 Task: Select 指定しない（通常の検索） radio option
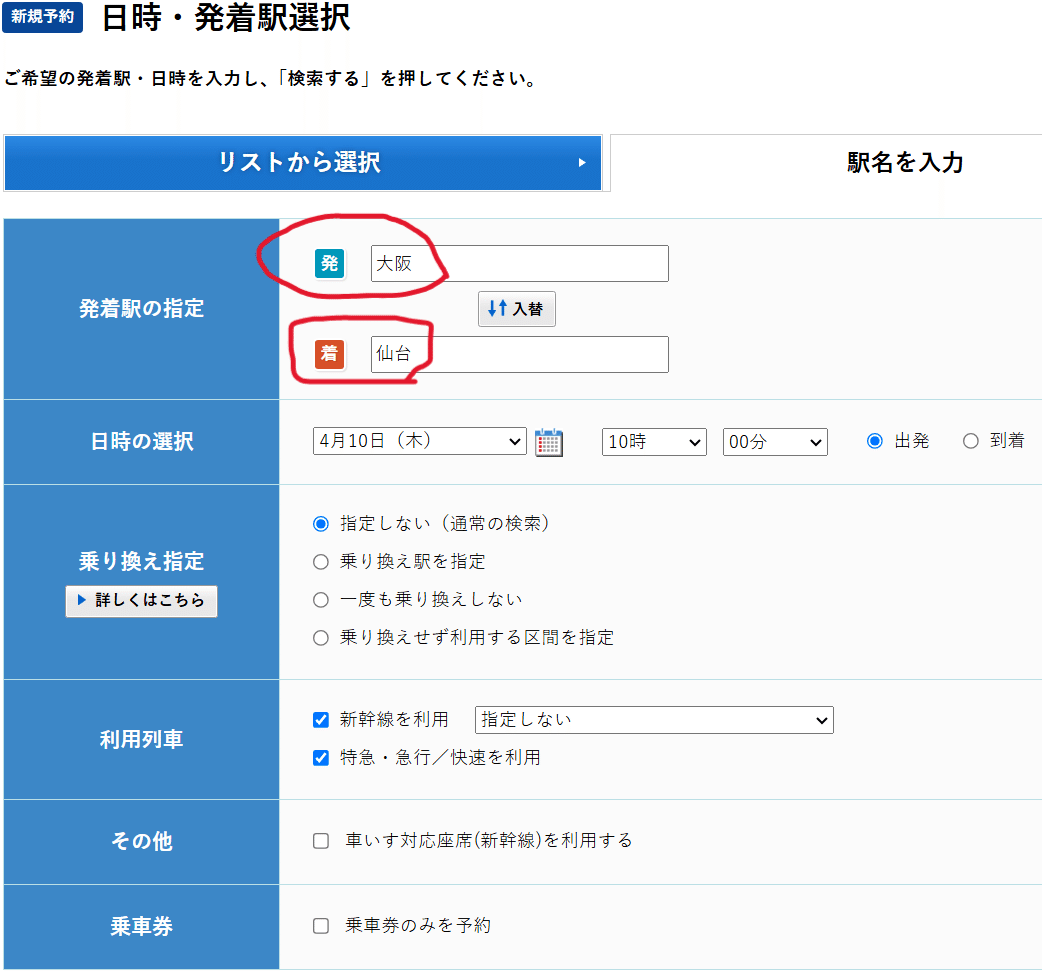click(321, 524)
